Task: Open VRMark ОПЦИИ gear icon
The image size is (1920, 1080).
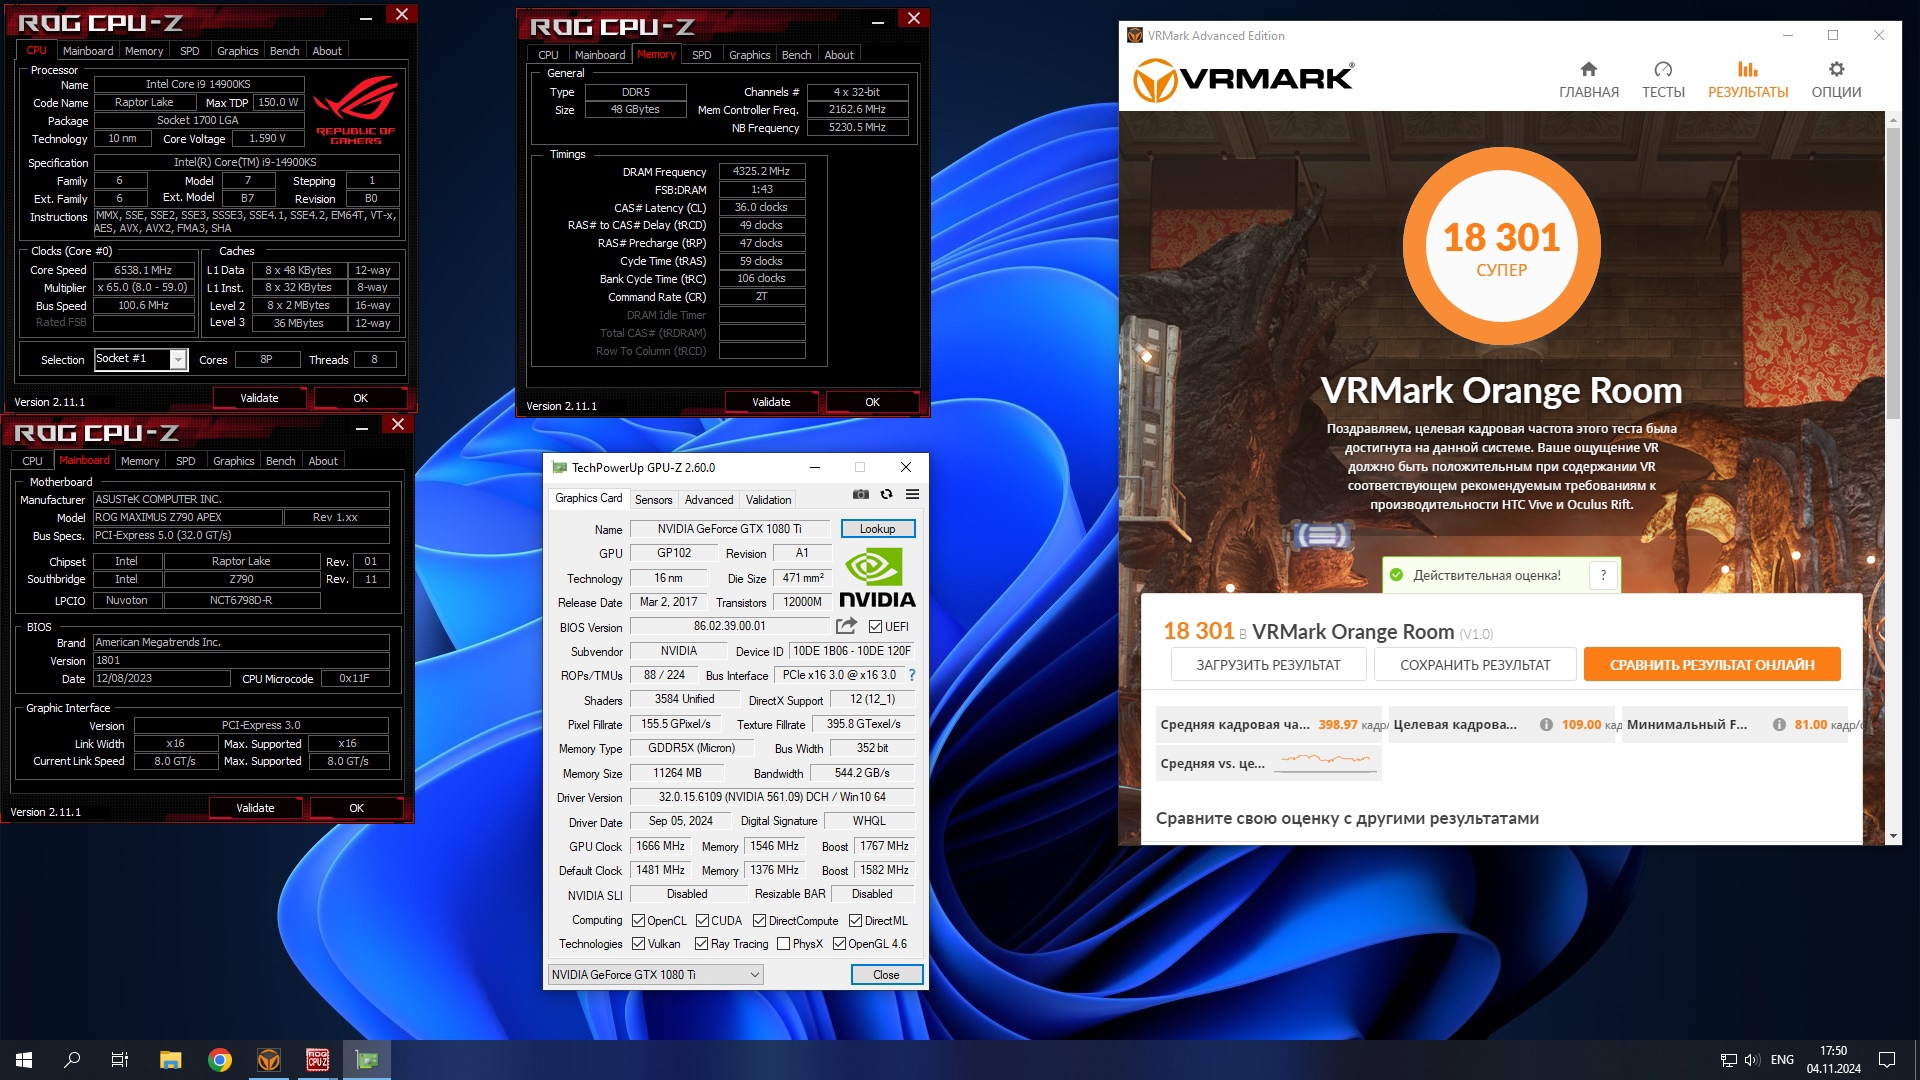Action: (1836, 69)
